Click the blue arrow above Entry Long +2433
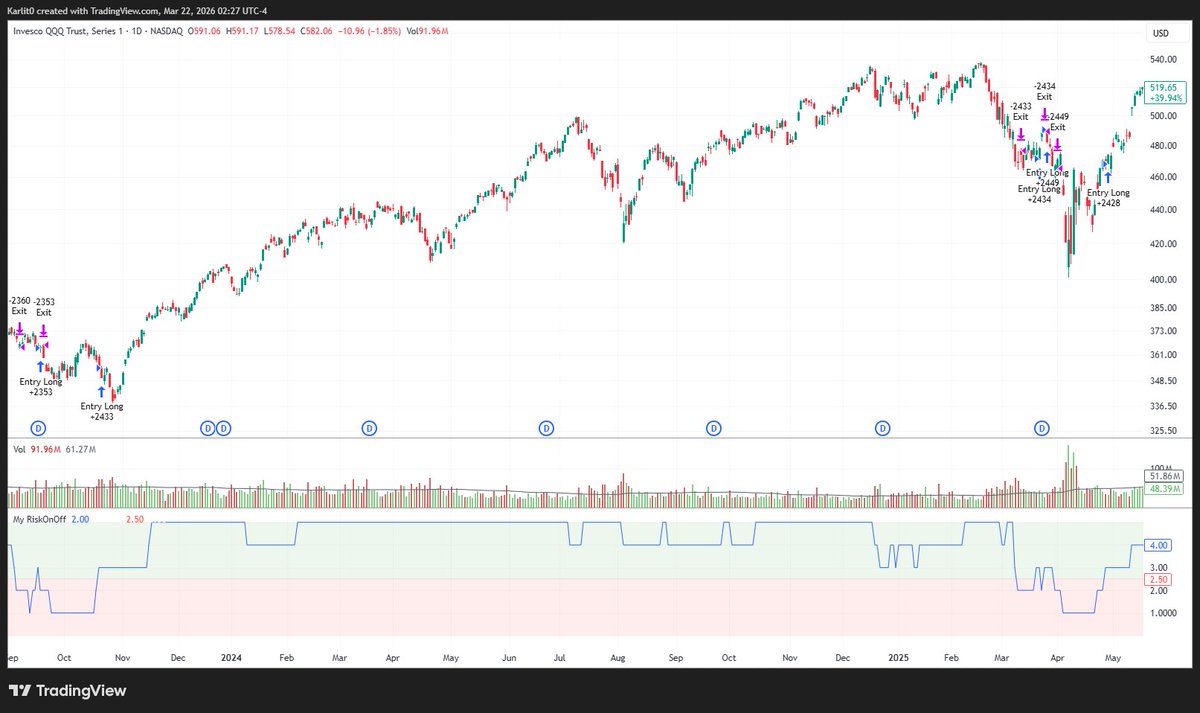 [101, 393]
